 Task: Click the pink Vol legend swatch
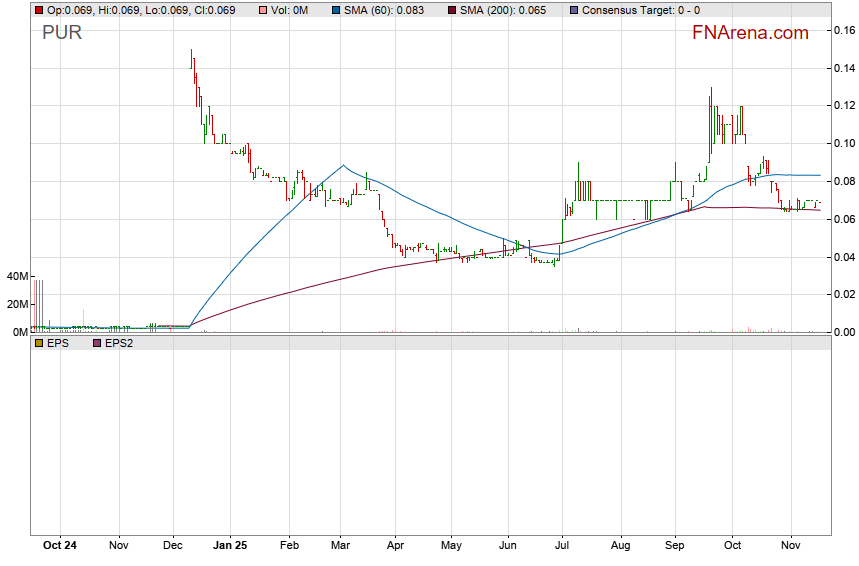coord(262,10)
